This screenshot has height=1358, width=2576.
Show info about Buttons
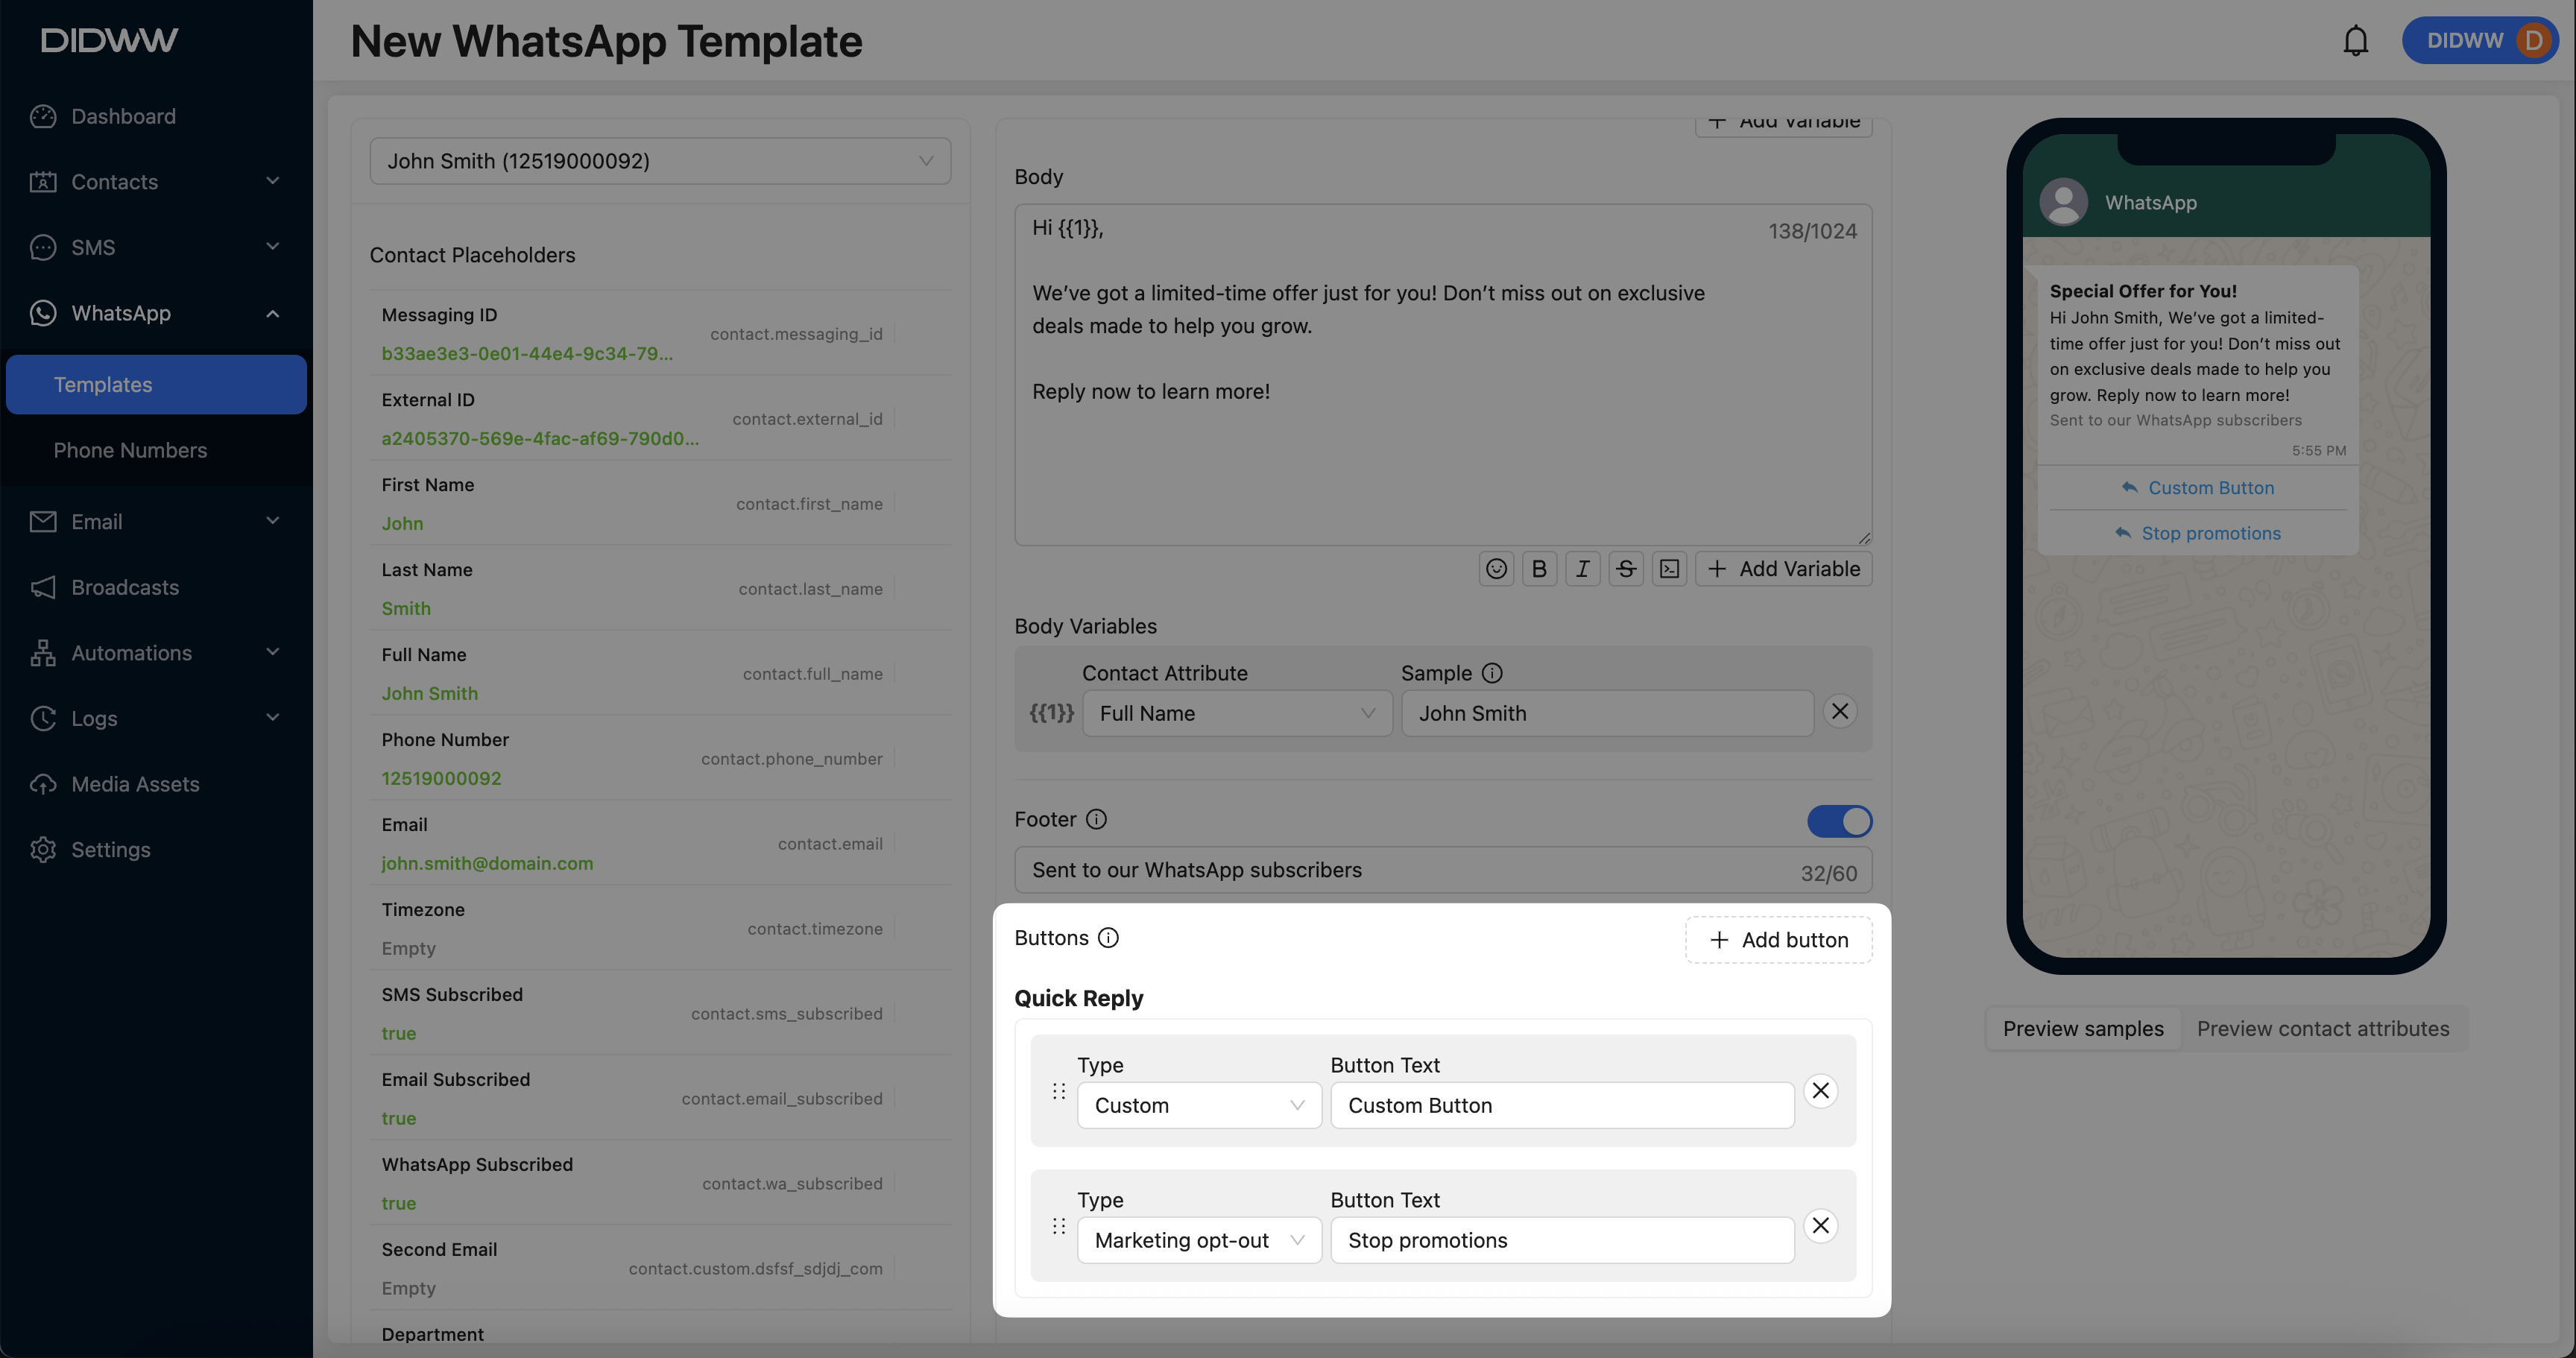point(1108,937)
